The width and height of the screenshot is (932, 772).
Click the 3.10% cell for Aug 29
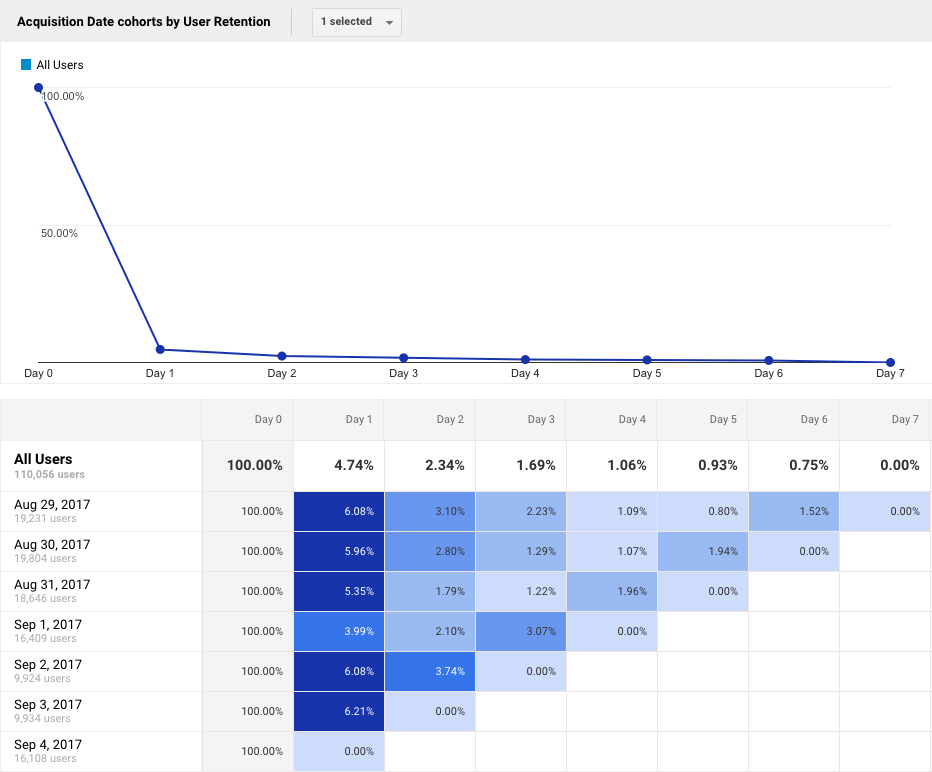(x=430, y=511)
